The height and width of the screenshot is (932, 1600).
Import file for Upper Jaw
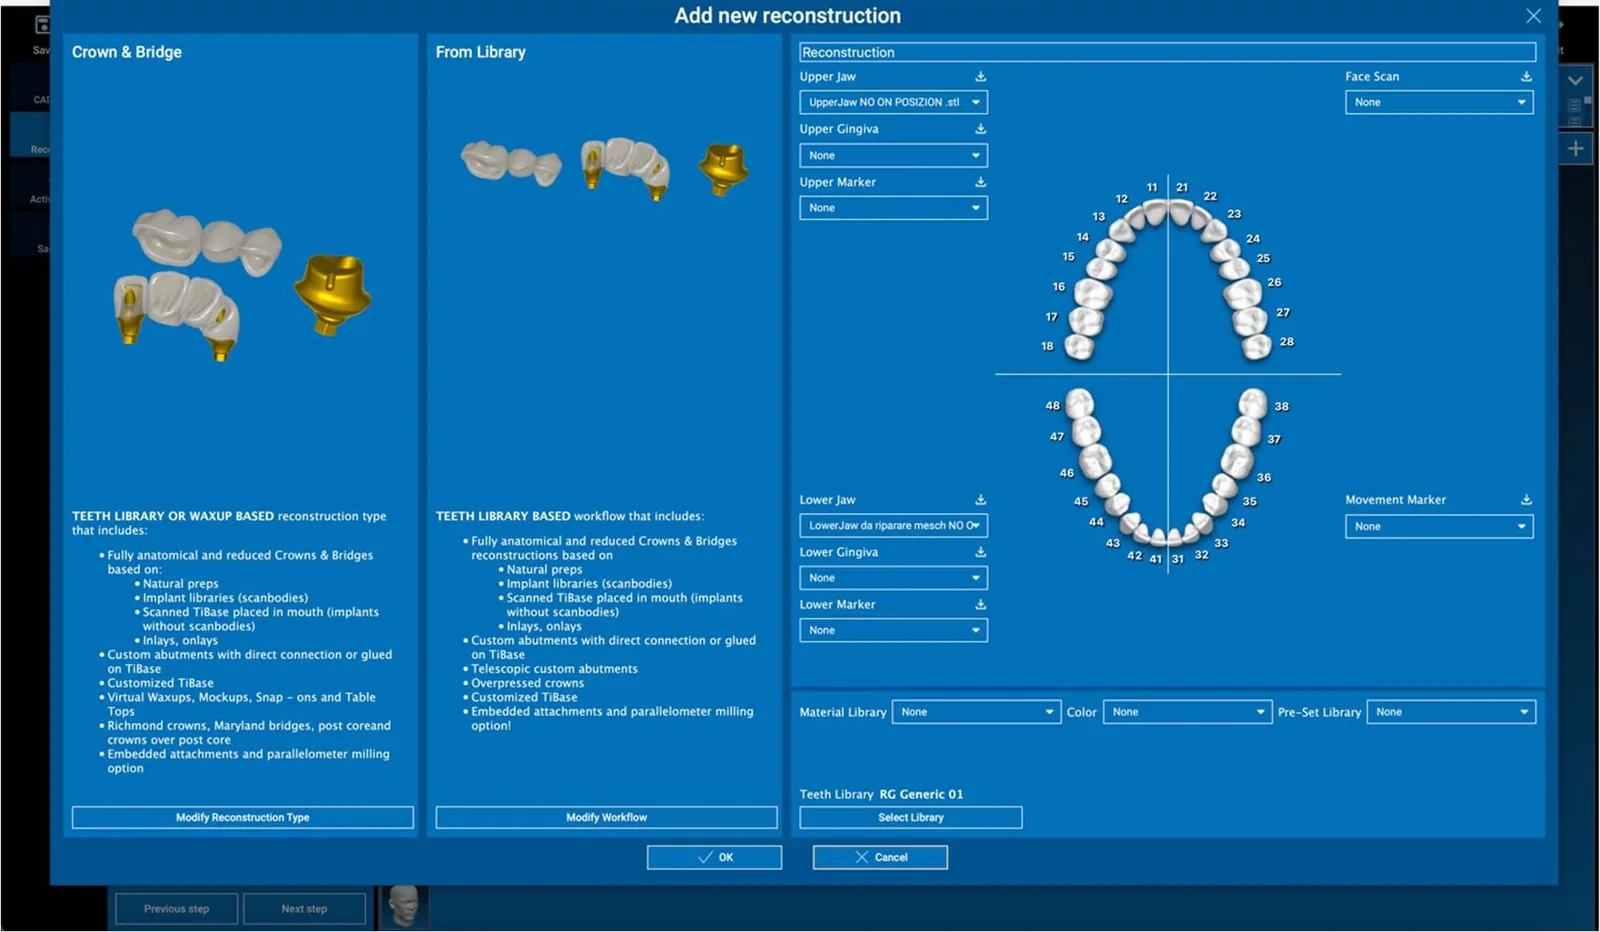coord(980,76)
